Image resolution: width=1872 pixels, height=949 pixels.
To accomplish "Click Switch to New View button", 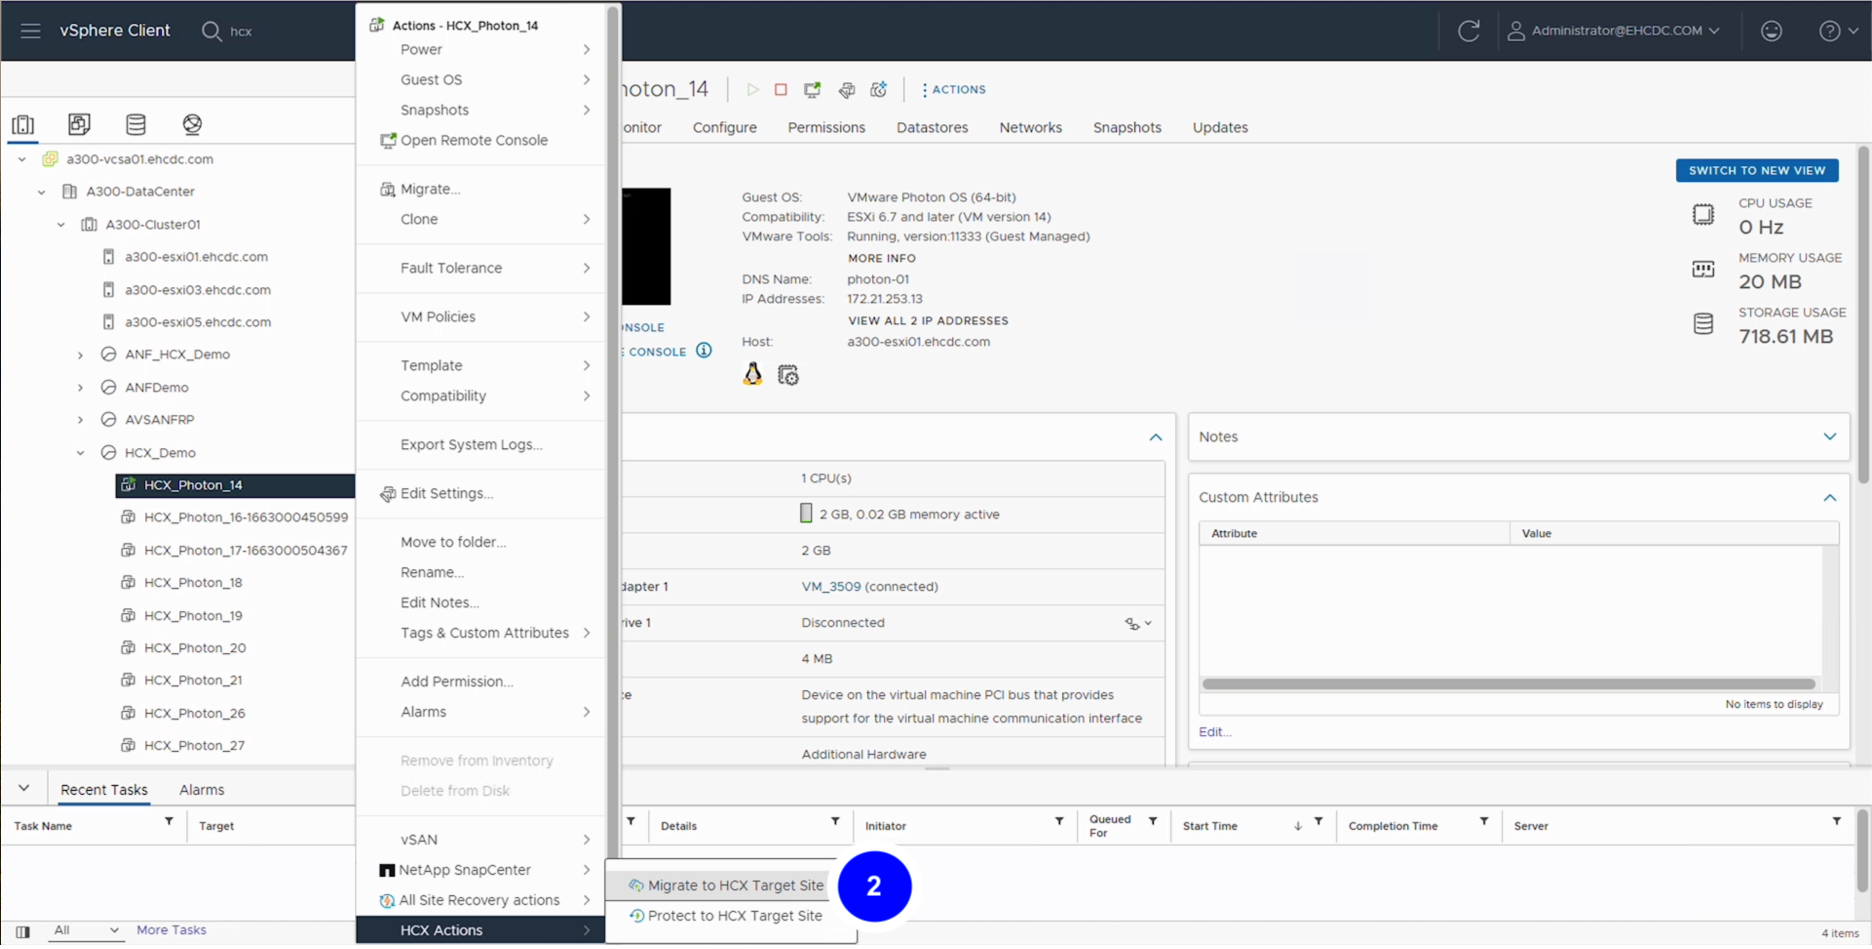I will [x=1756, y=171].
